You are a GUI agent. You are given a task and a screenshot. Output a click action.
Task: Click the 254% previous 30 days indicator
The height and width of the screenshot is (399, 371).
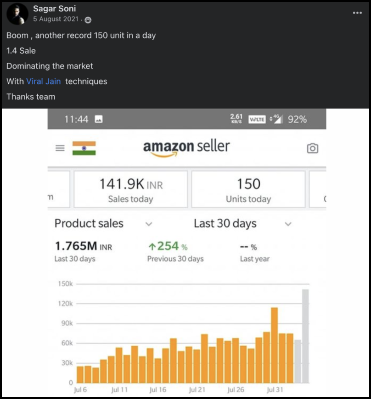(168, 247)
